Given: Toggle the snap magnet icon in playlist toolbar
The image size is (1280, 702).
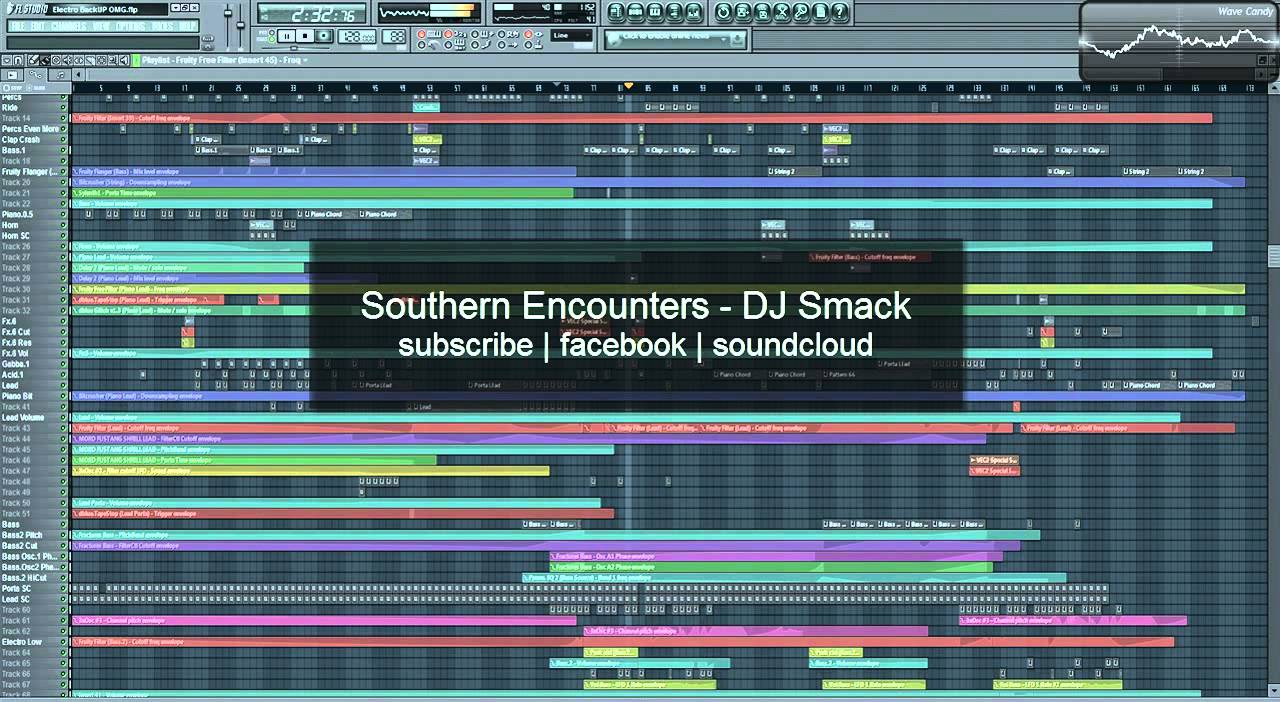Looking at the screenshot, I should 18,60.
